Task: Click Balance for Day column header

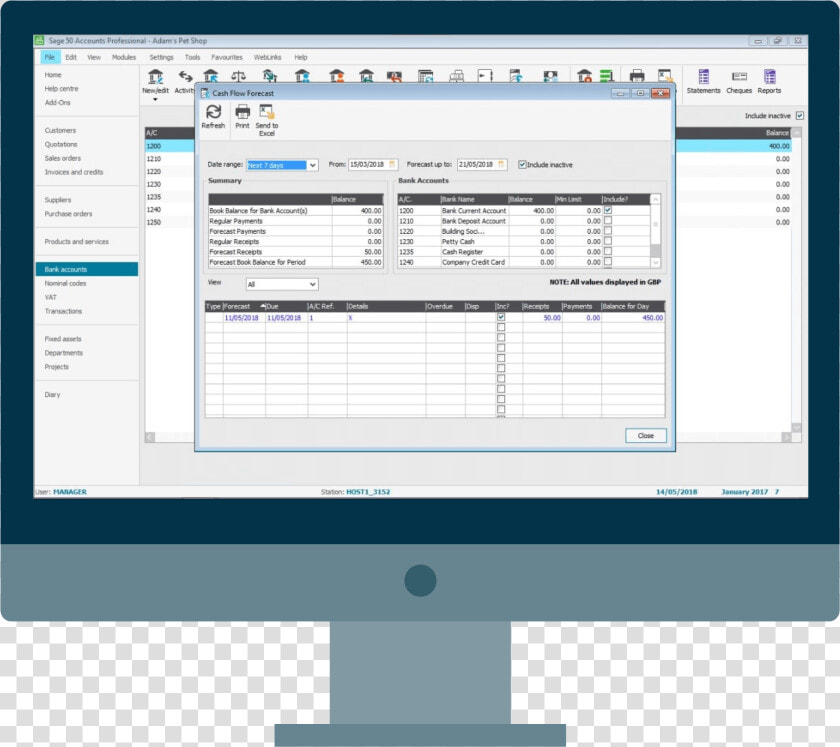Action: click(633, 306)
